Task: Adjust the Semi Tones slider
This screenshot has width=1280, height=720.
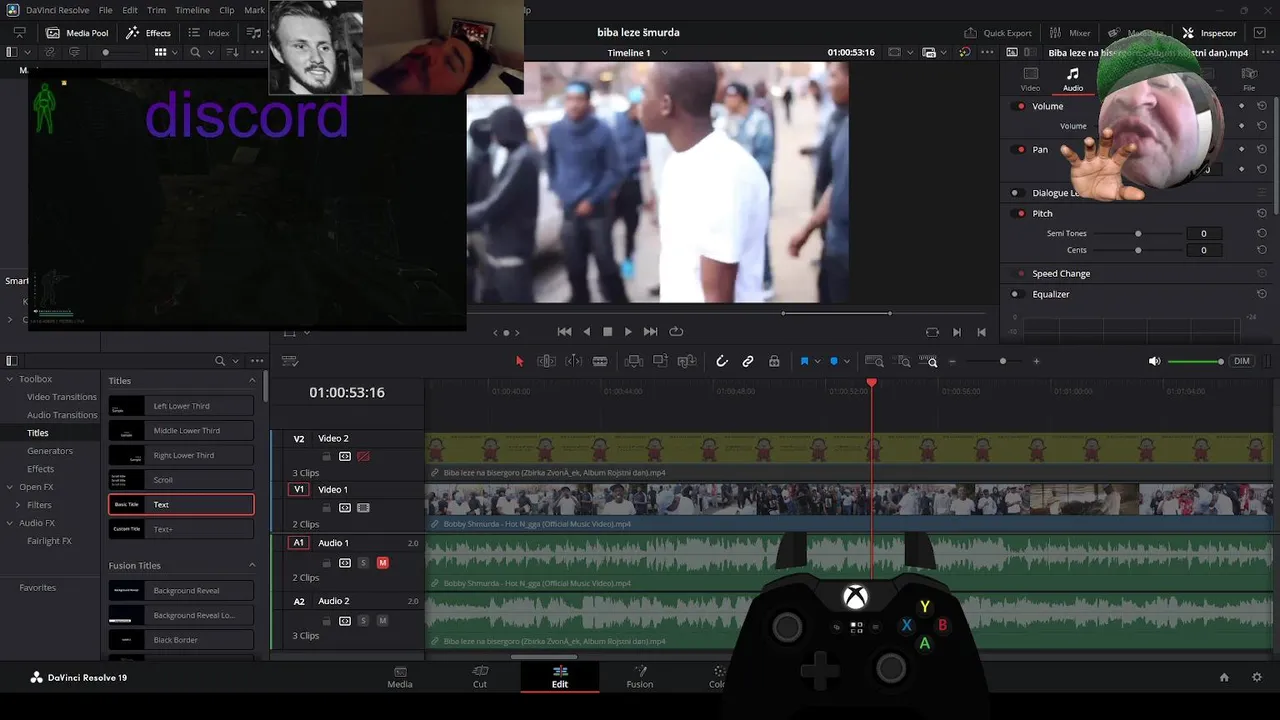Action: coord(1138,233)
